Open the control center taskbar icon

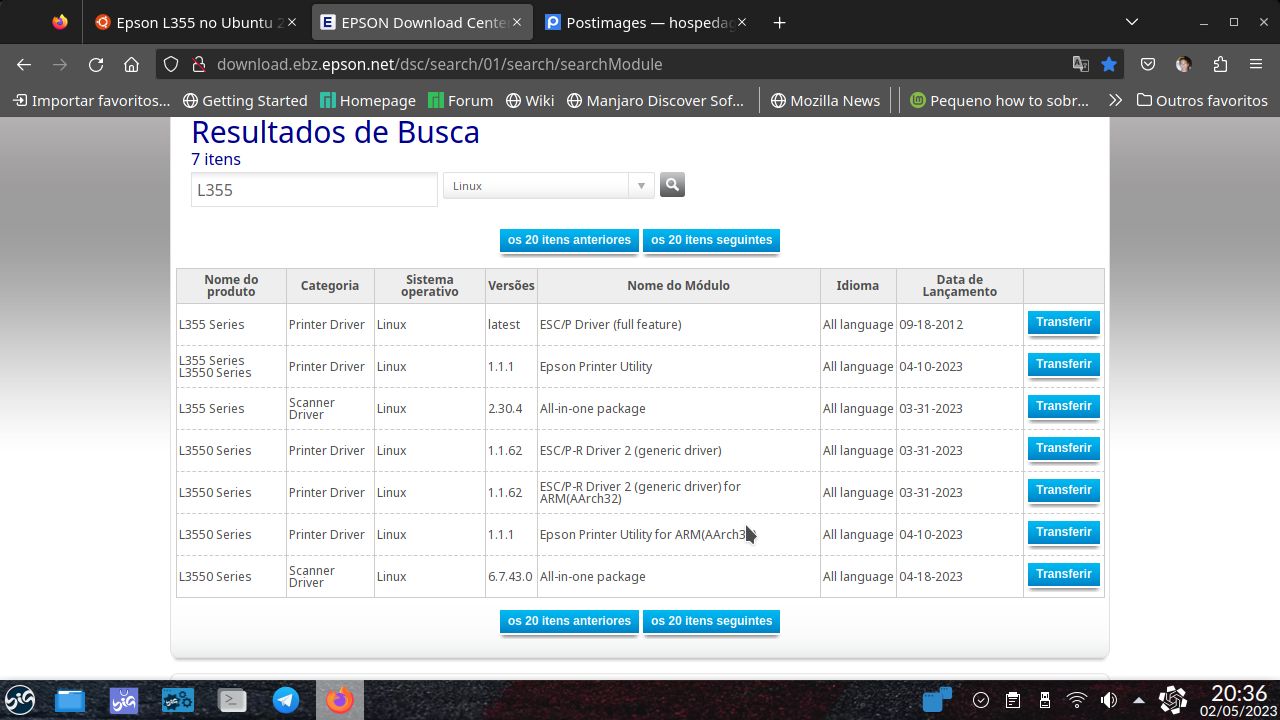pos(178,700)
